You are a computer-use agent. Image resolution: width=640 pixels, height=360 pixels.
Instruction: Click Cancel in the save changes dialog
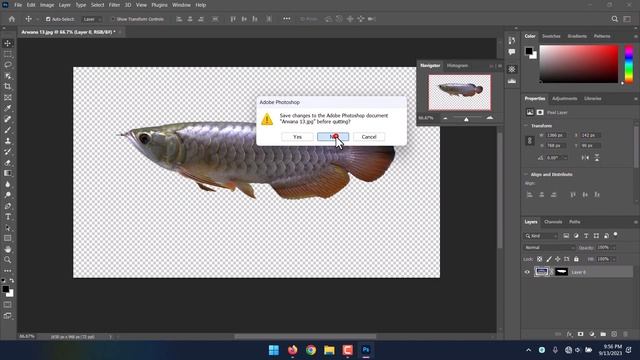(369, 137)
